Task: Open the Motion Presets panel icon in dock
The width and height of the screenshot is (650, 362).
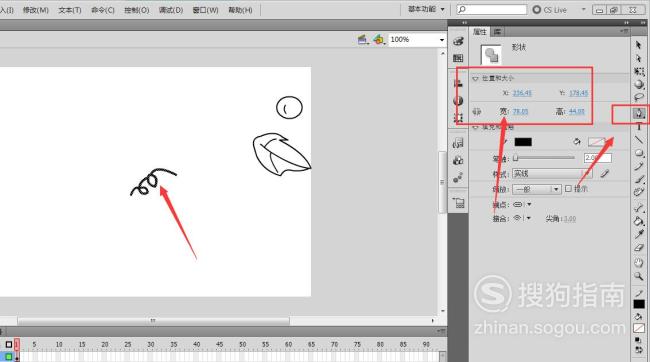Action: click(x=458, y=178)
